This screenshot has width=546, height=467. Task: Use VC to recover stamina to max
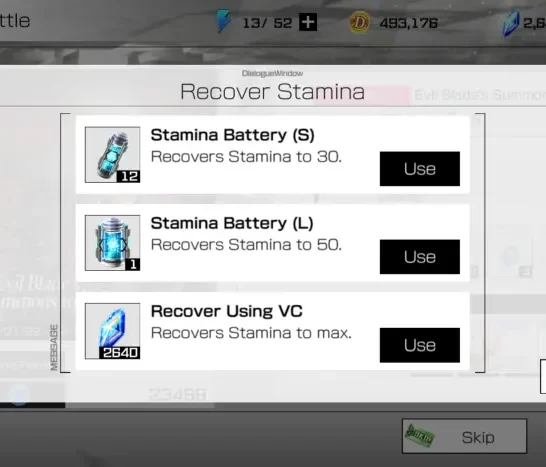[420, 345]
